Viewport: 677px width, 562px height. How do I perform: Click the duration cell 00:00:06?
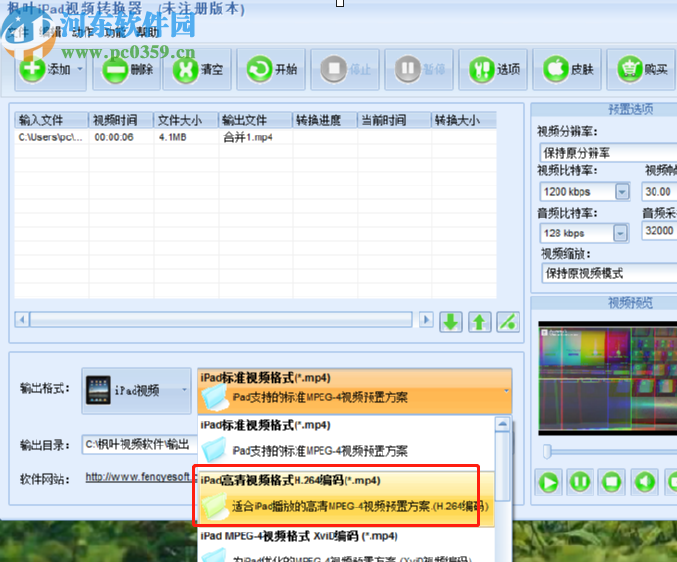tap(114, 137)
